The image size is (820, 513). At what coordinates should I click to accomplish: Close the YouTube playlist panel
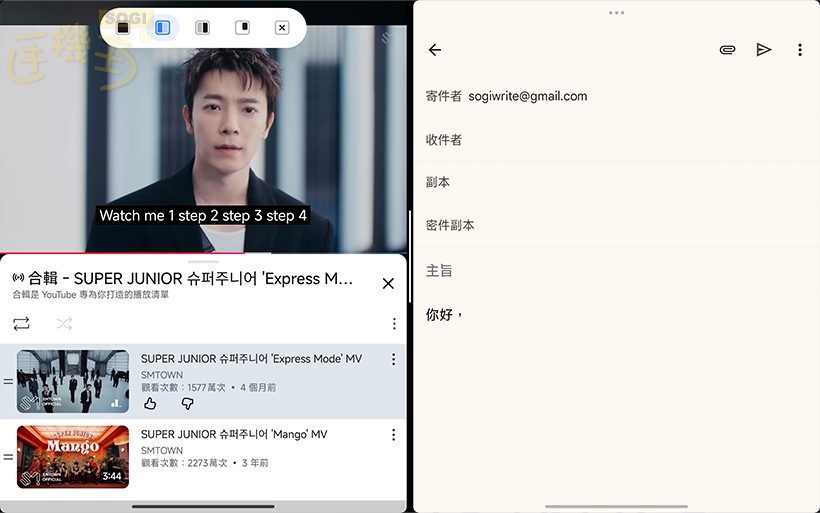[388, 283]
